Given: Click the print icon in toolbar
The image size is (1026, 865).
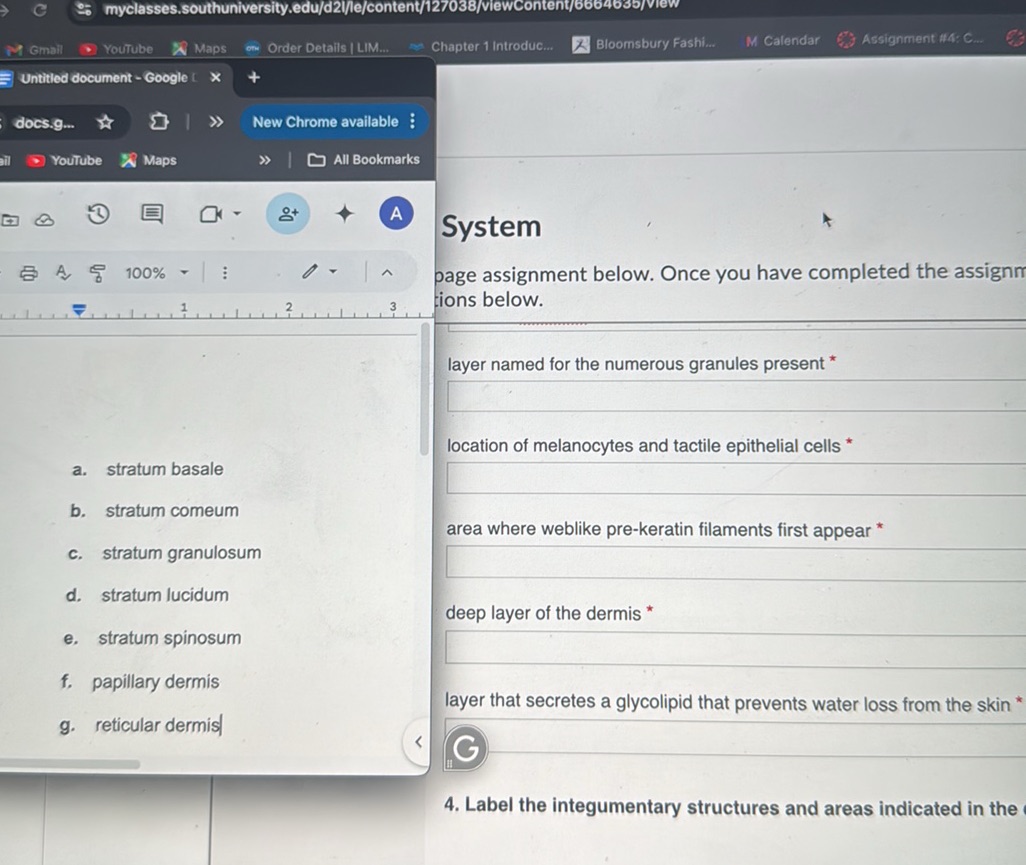Looking at the screenshot, I should pos(29,273).
